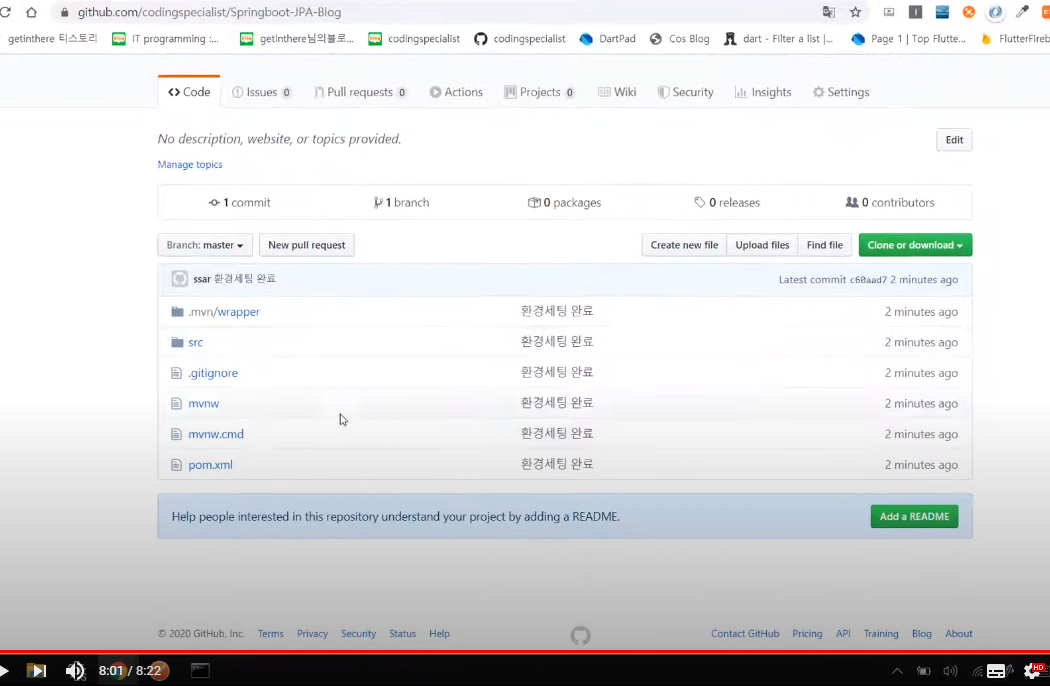
Task: Mute the video volume
Action: pyautogui.click(x=75, y=671)
